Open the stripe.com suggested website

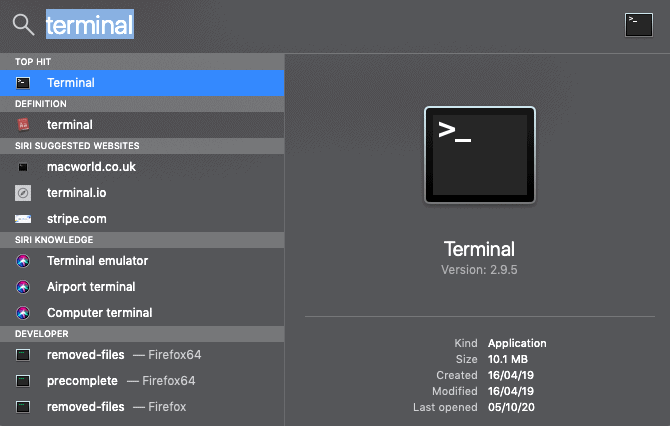pos(142,219)
